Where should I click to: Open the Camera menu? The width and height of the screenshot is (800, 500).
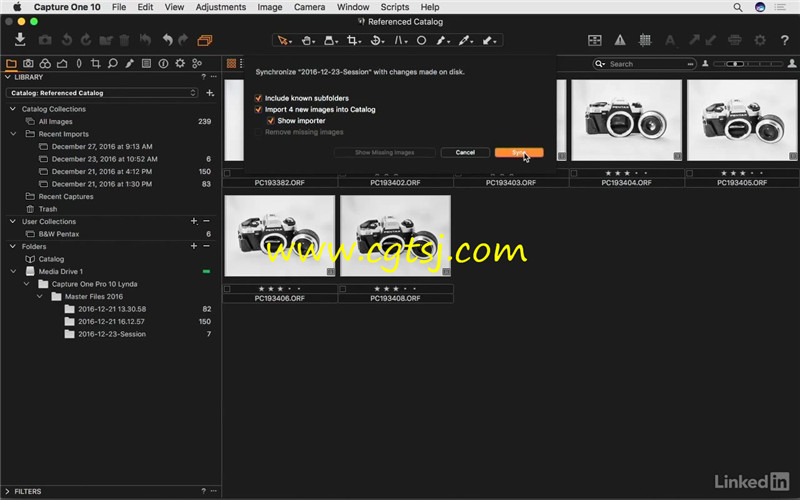309,7
